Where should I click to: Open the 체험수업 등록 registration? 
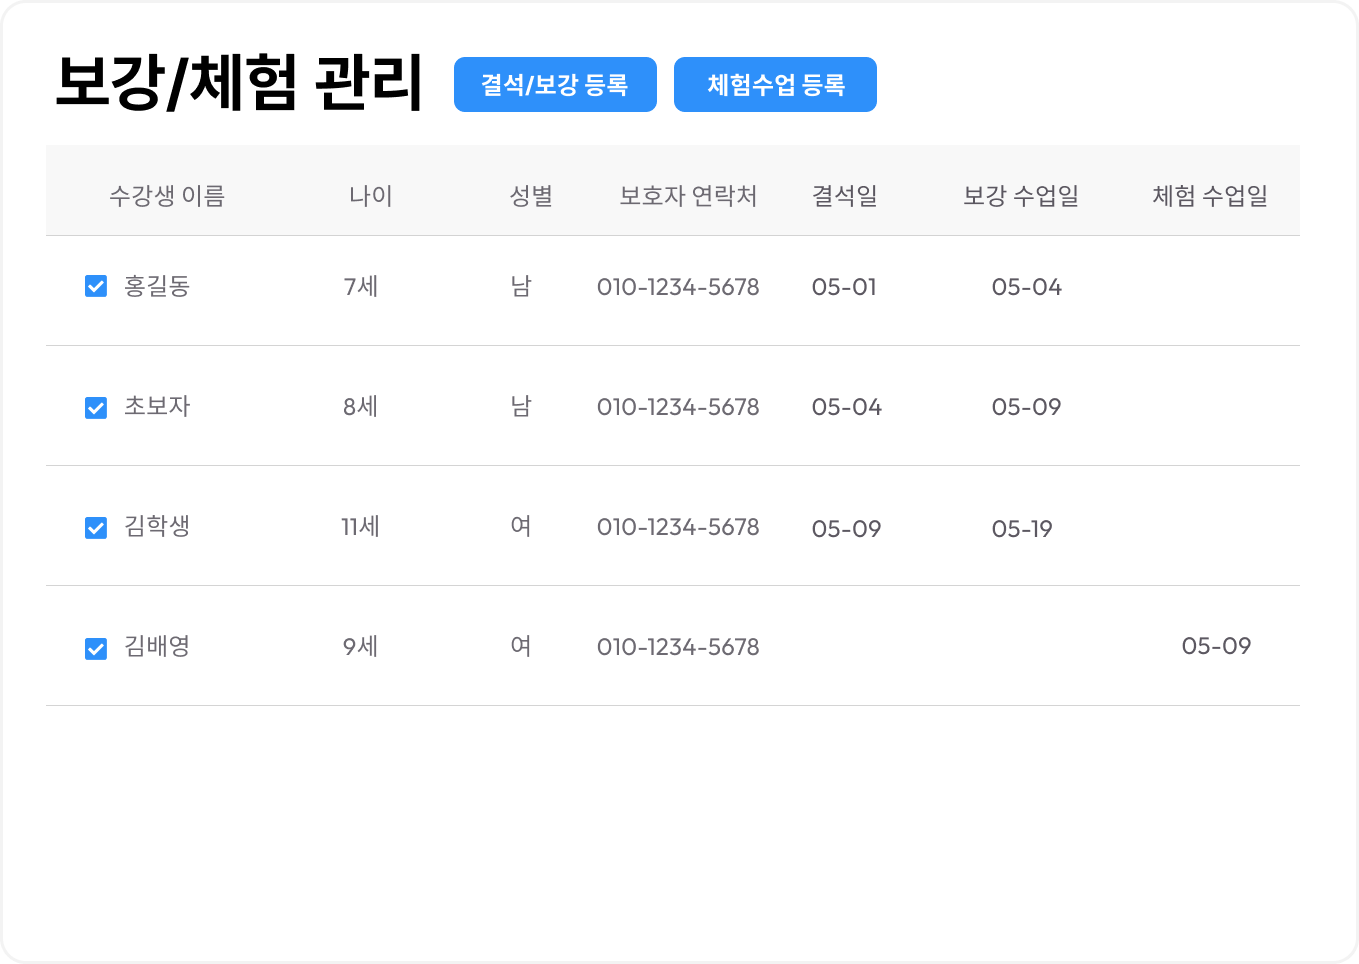click(x=775, y=85)
